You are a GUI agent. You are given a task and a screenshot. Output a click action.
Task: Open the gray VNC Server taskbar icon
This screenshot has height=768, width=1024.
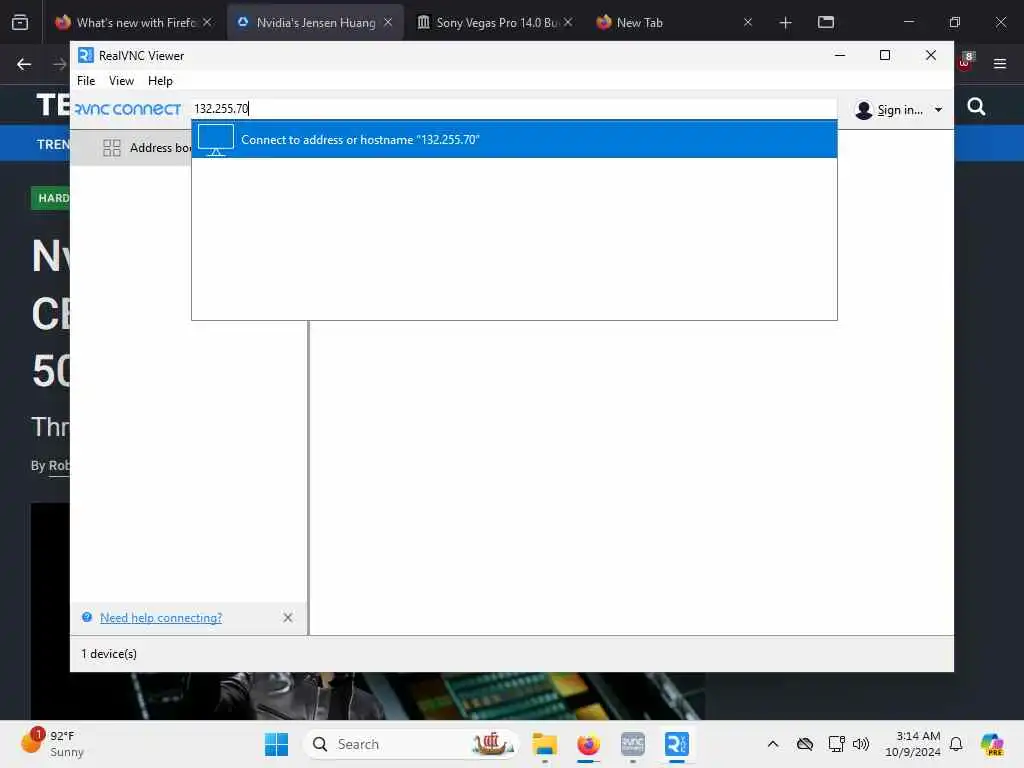click(632, 744)
